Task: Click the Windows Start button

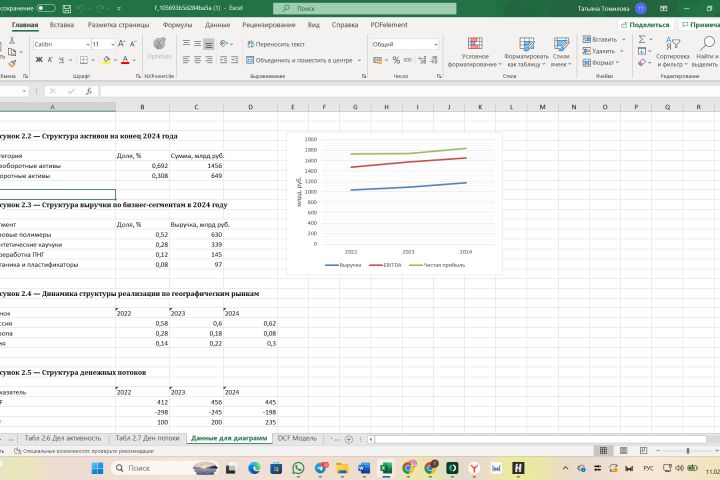Action: (97, 468)
